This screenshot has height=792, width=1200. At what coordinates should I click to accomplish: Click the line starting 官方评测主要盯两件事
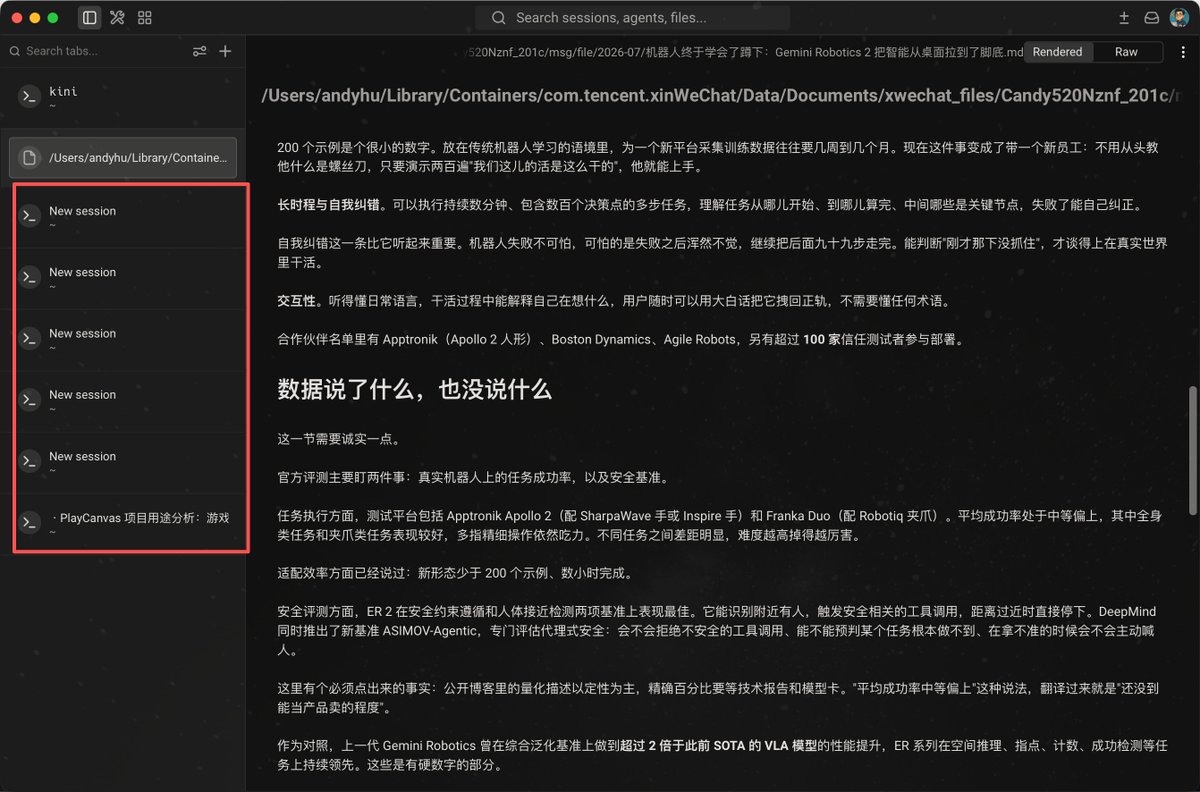[472, 478]
